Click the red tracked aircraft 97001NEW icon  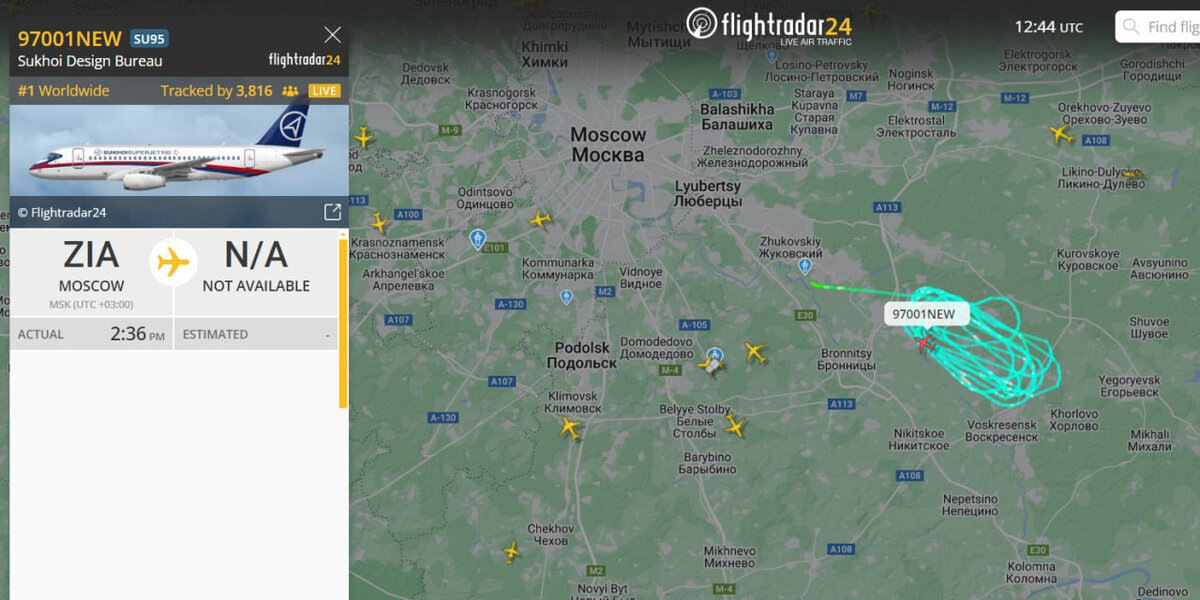pos(925,343)
